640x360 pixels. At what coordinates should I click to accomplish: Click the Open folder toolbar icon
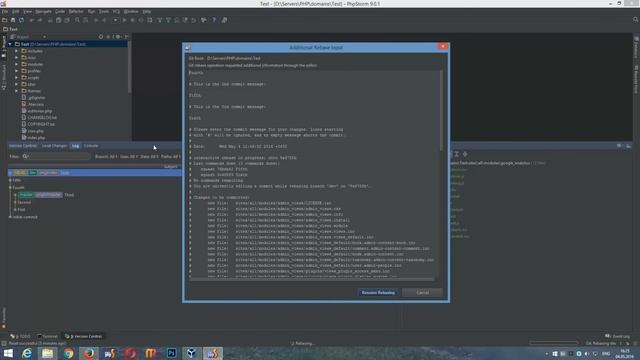tap(4, 20)
